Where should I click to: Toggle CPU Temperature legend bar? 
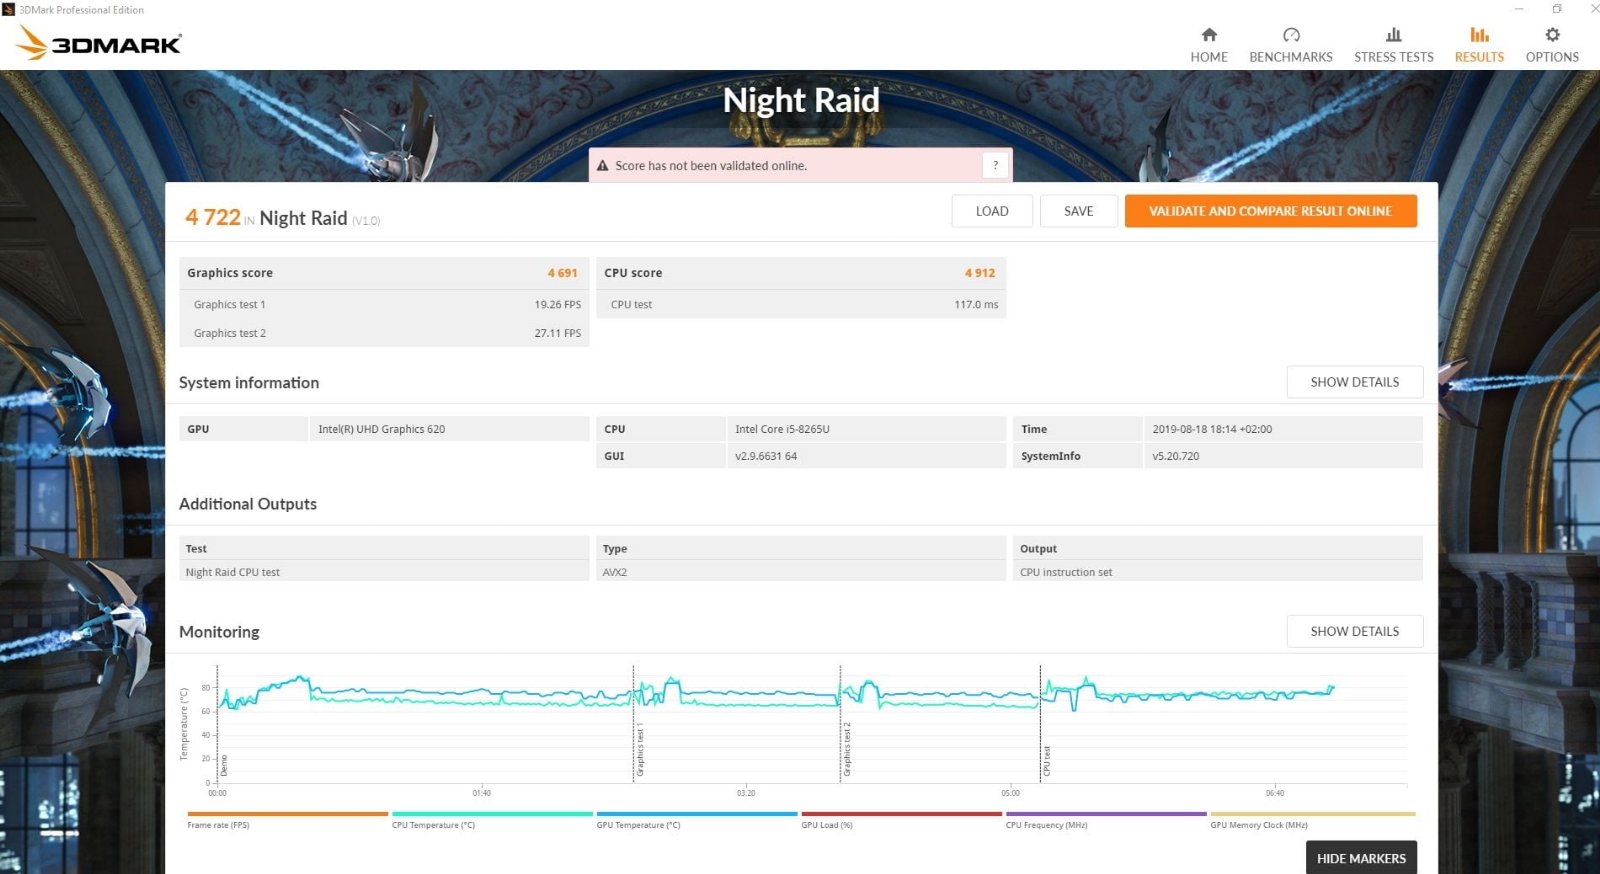coord(492,814)
